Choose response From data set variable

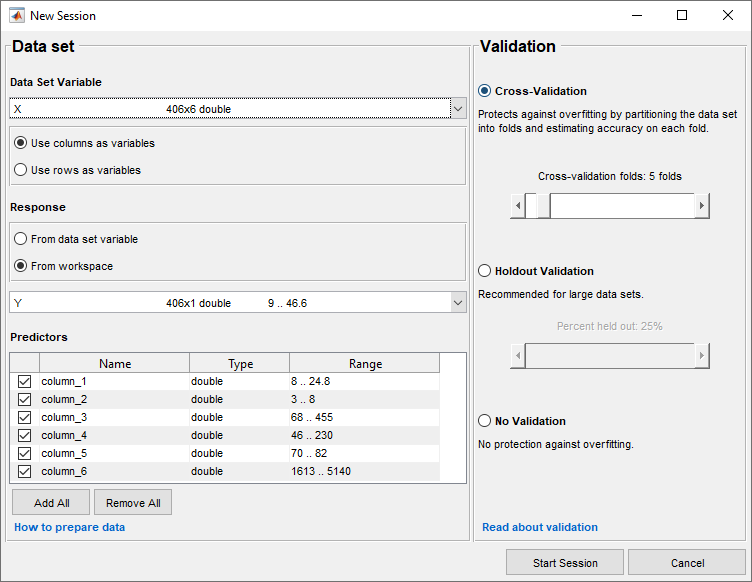click(x=21, y=239)
